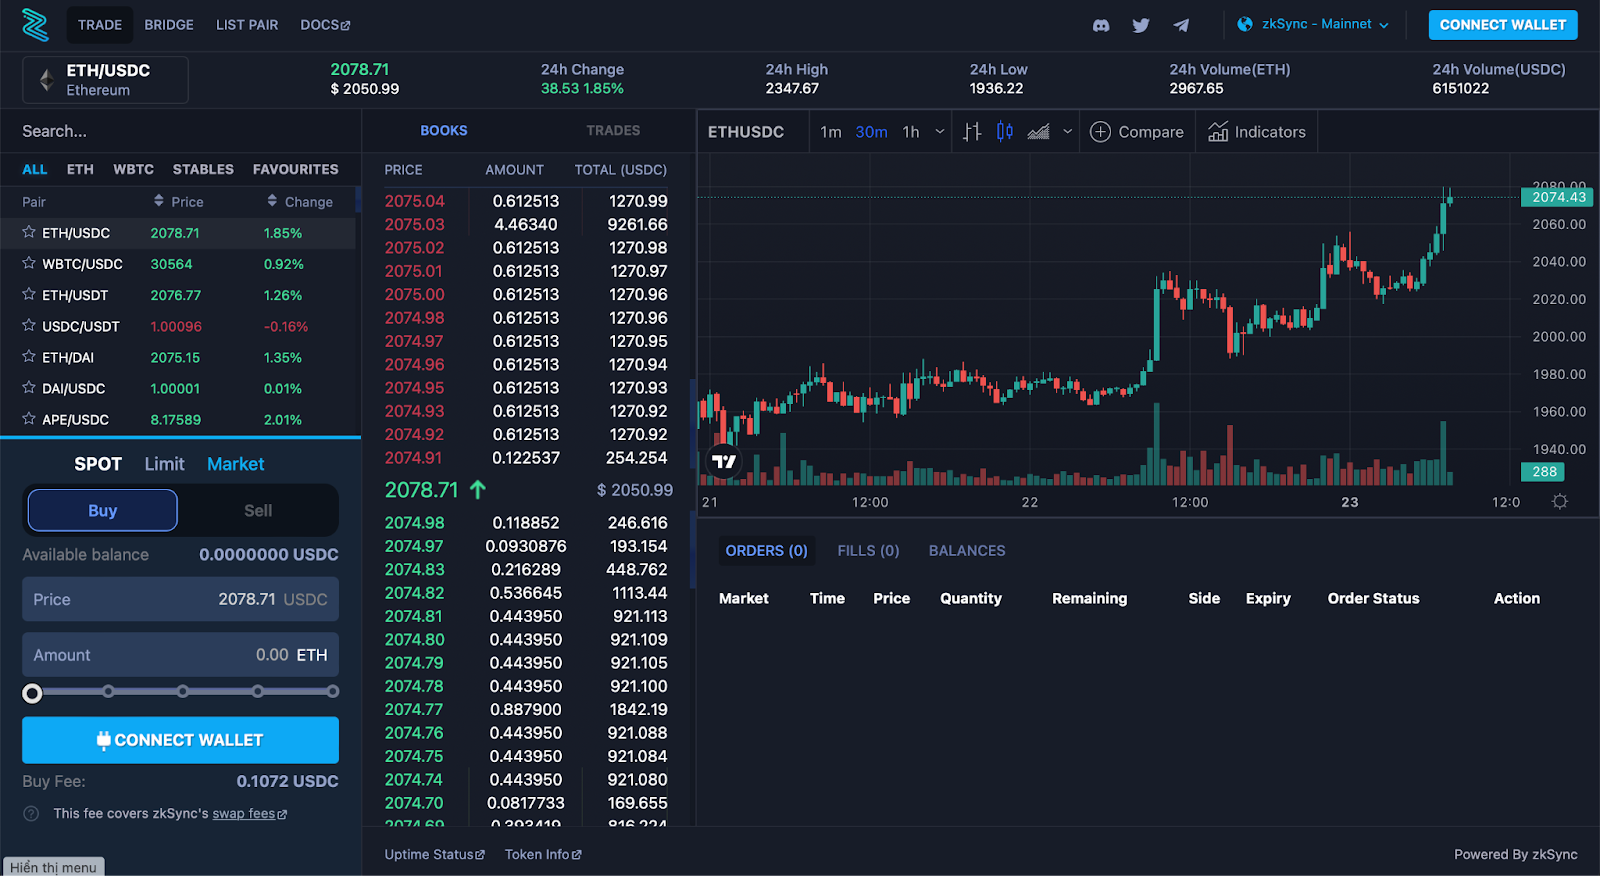The width and height of the screenshot is (1600, 876).
Task: Switch to the TRADES tab
Action: pos(613,131)
